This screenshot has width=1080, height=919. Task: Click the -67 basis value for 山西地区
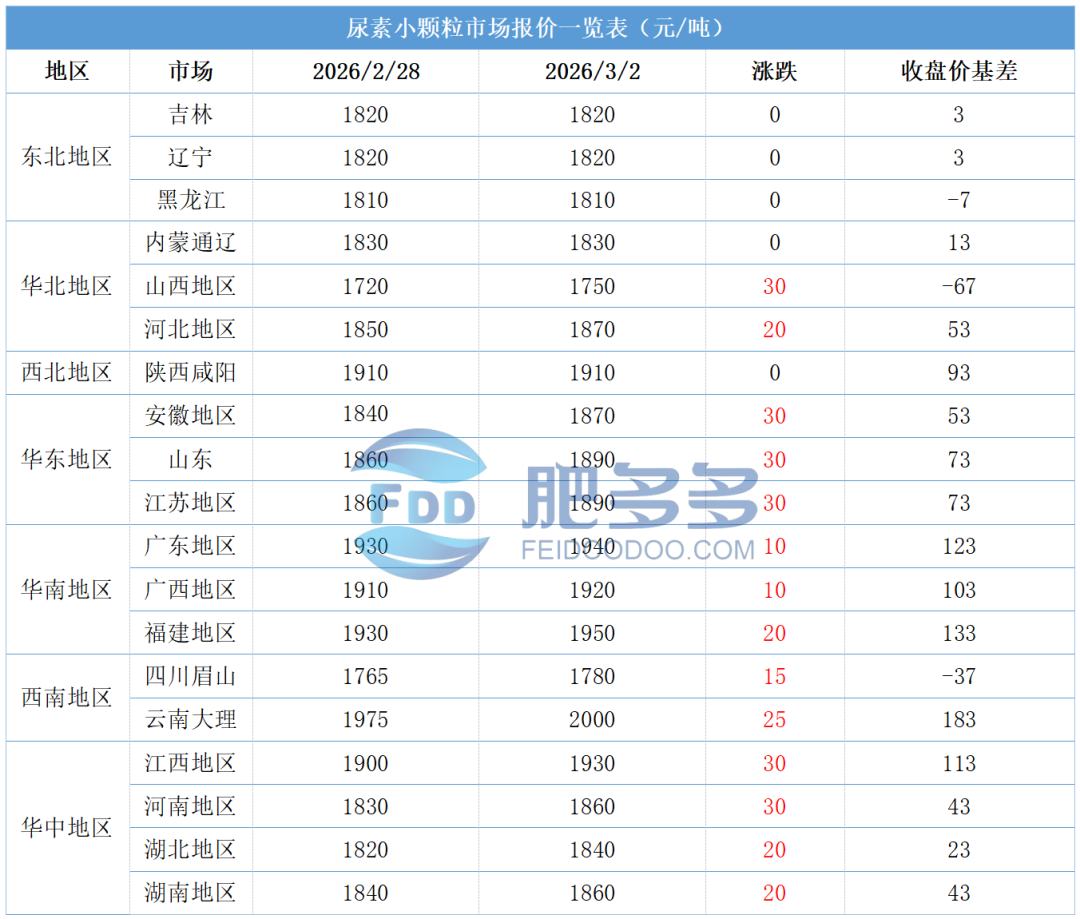pyautogui.click(x=957, y=286)
